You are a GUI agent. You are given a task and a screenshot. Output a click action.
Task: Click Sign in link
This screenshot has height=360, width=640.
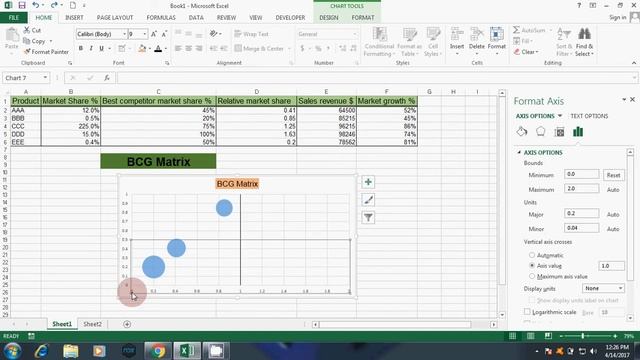pos(618,18)
